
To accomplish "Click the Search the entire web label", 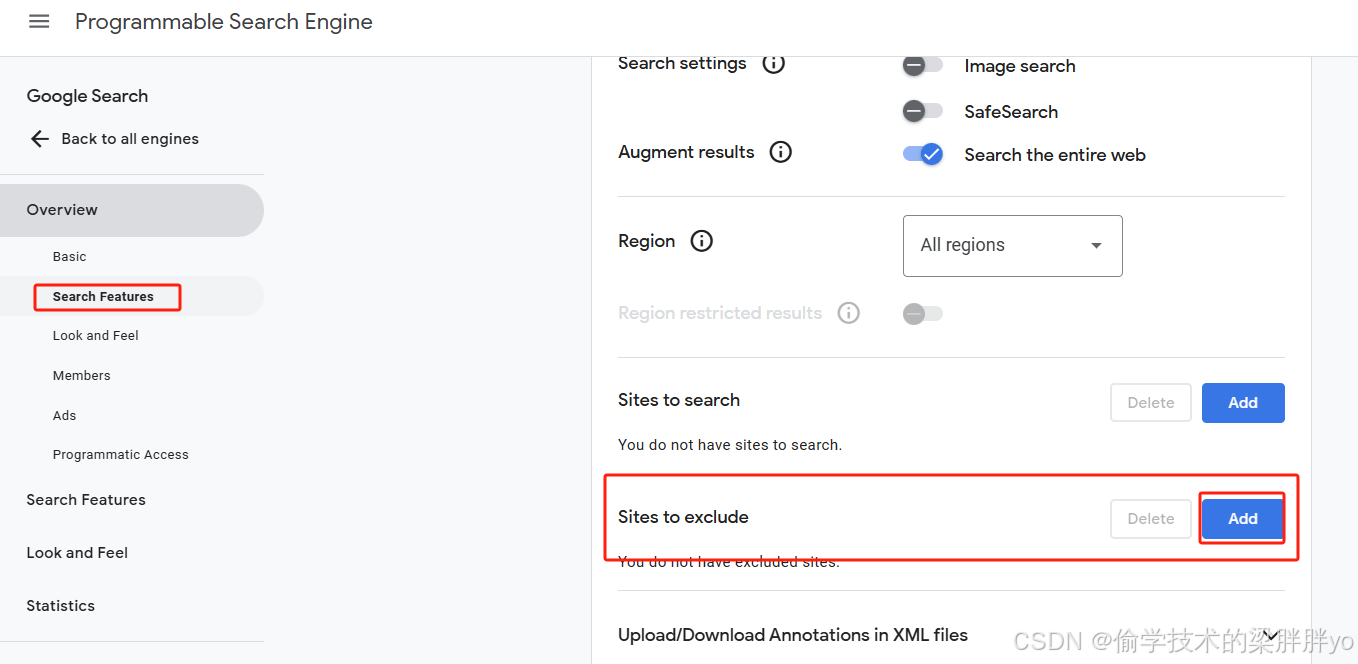I will pos(1055,155).
